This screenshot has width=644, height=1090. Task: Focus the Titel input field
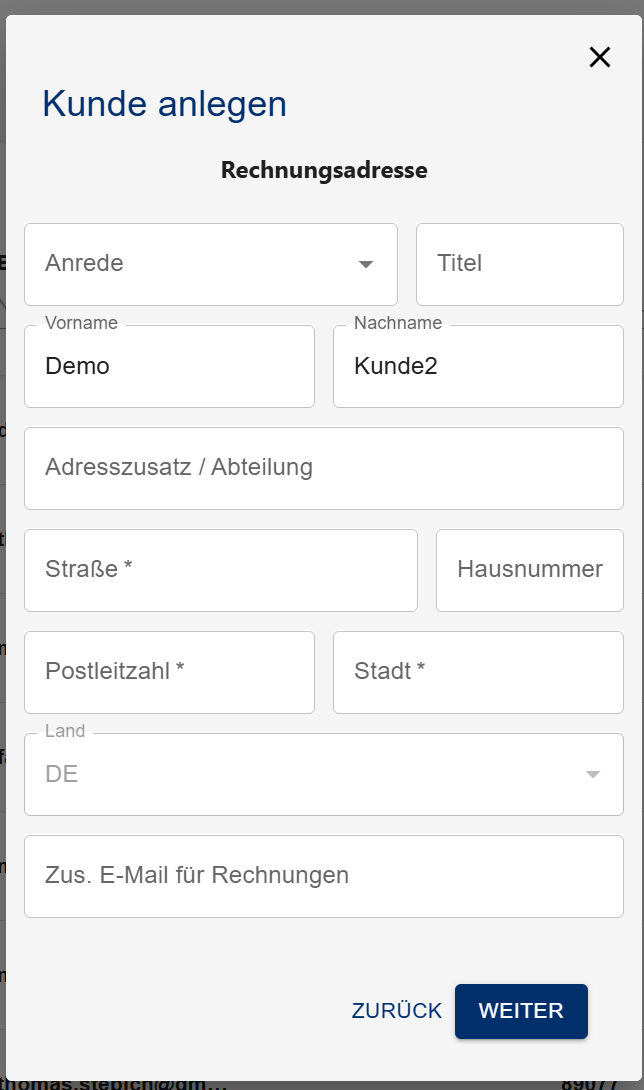519,264
